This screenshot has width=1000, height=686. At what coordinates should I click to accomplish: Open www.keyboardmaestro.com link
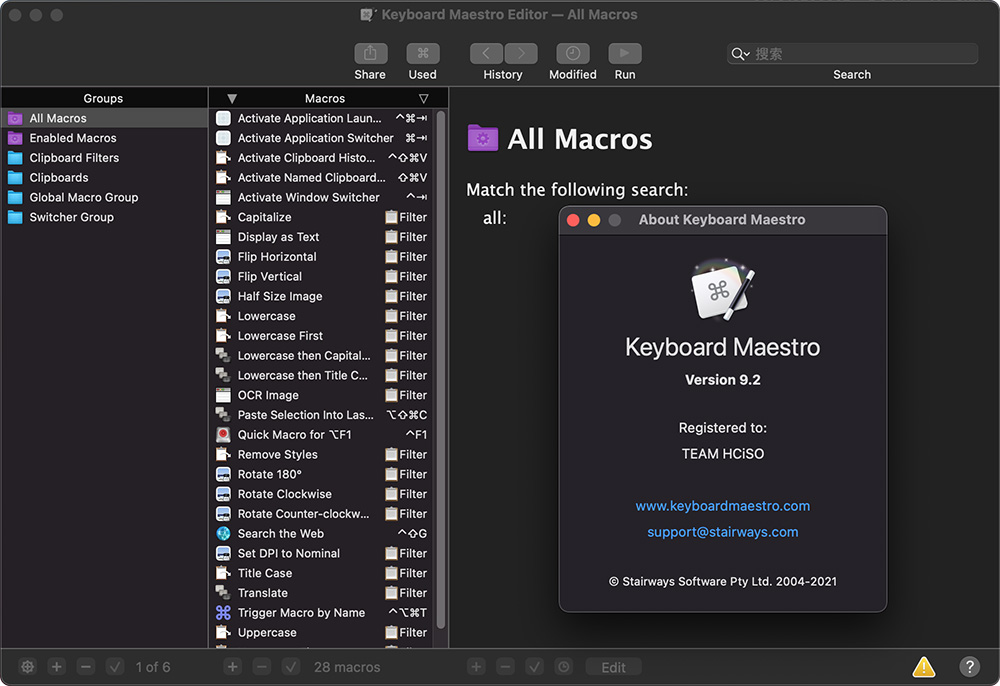[x=723, y=506]
